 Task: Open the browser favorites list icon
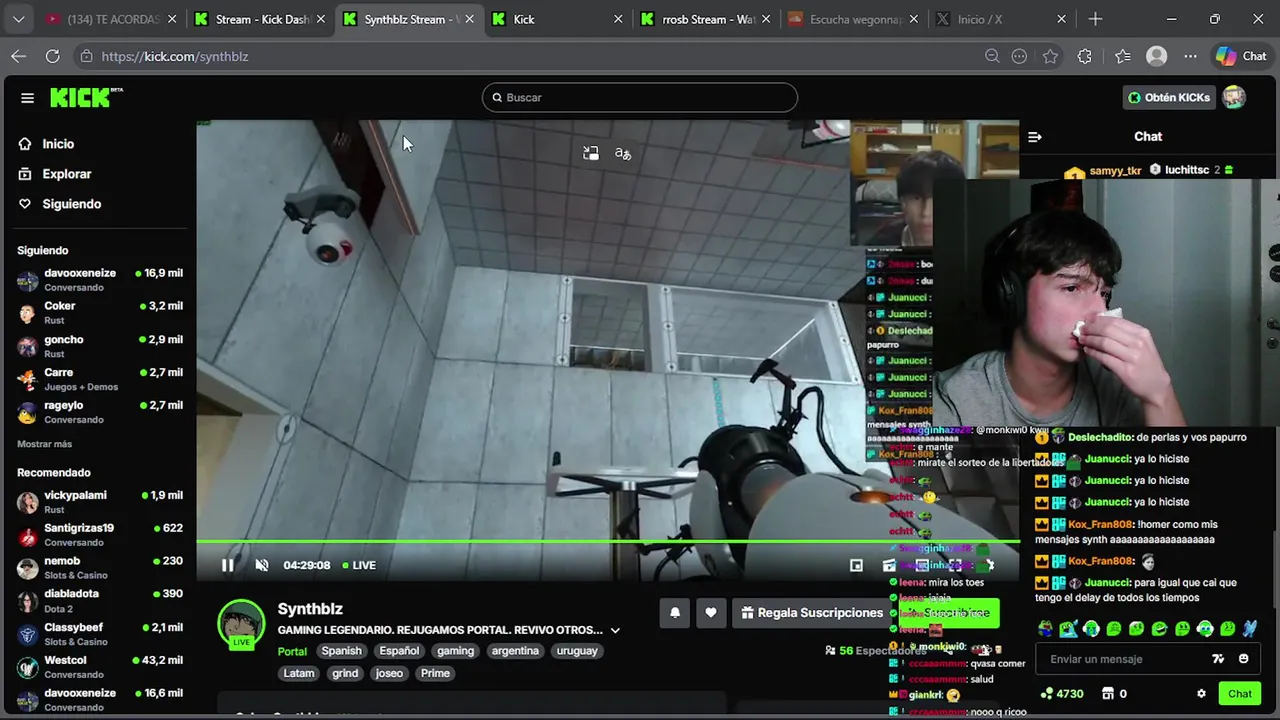[1123, 56]
